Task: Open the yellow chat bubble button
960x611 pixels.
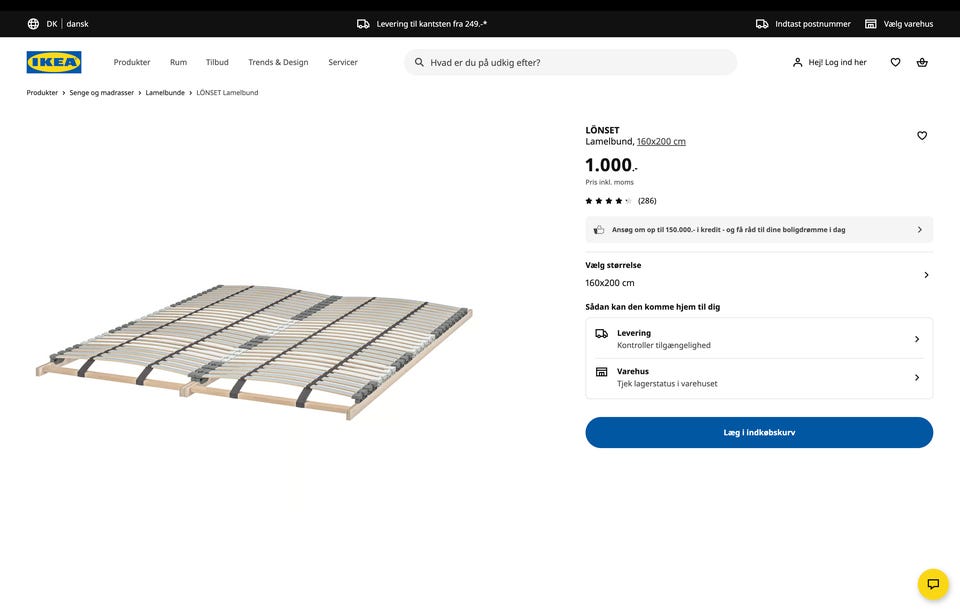Action: tap(932, 583)
